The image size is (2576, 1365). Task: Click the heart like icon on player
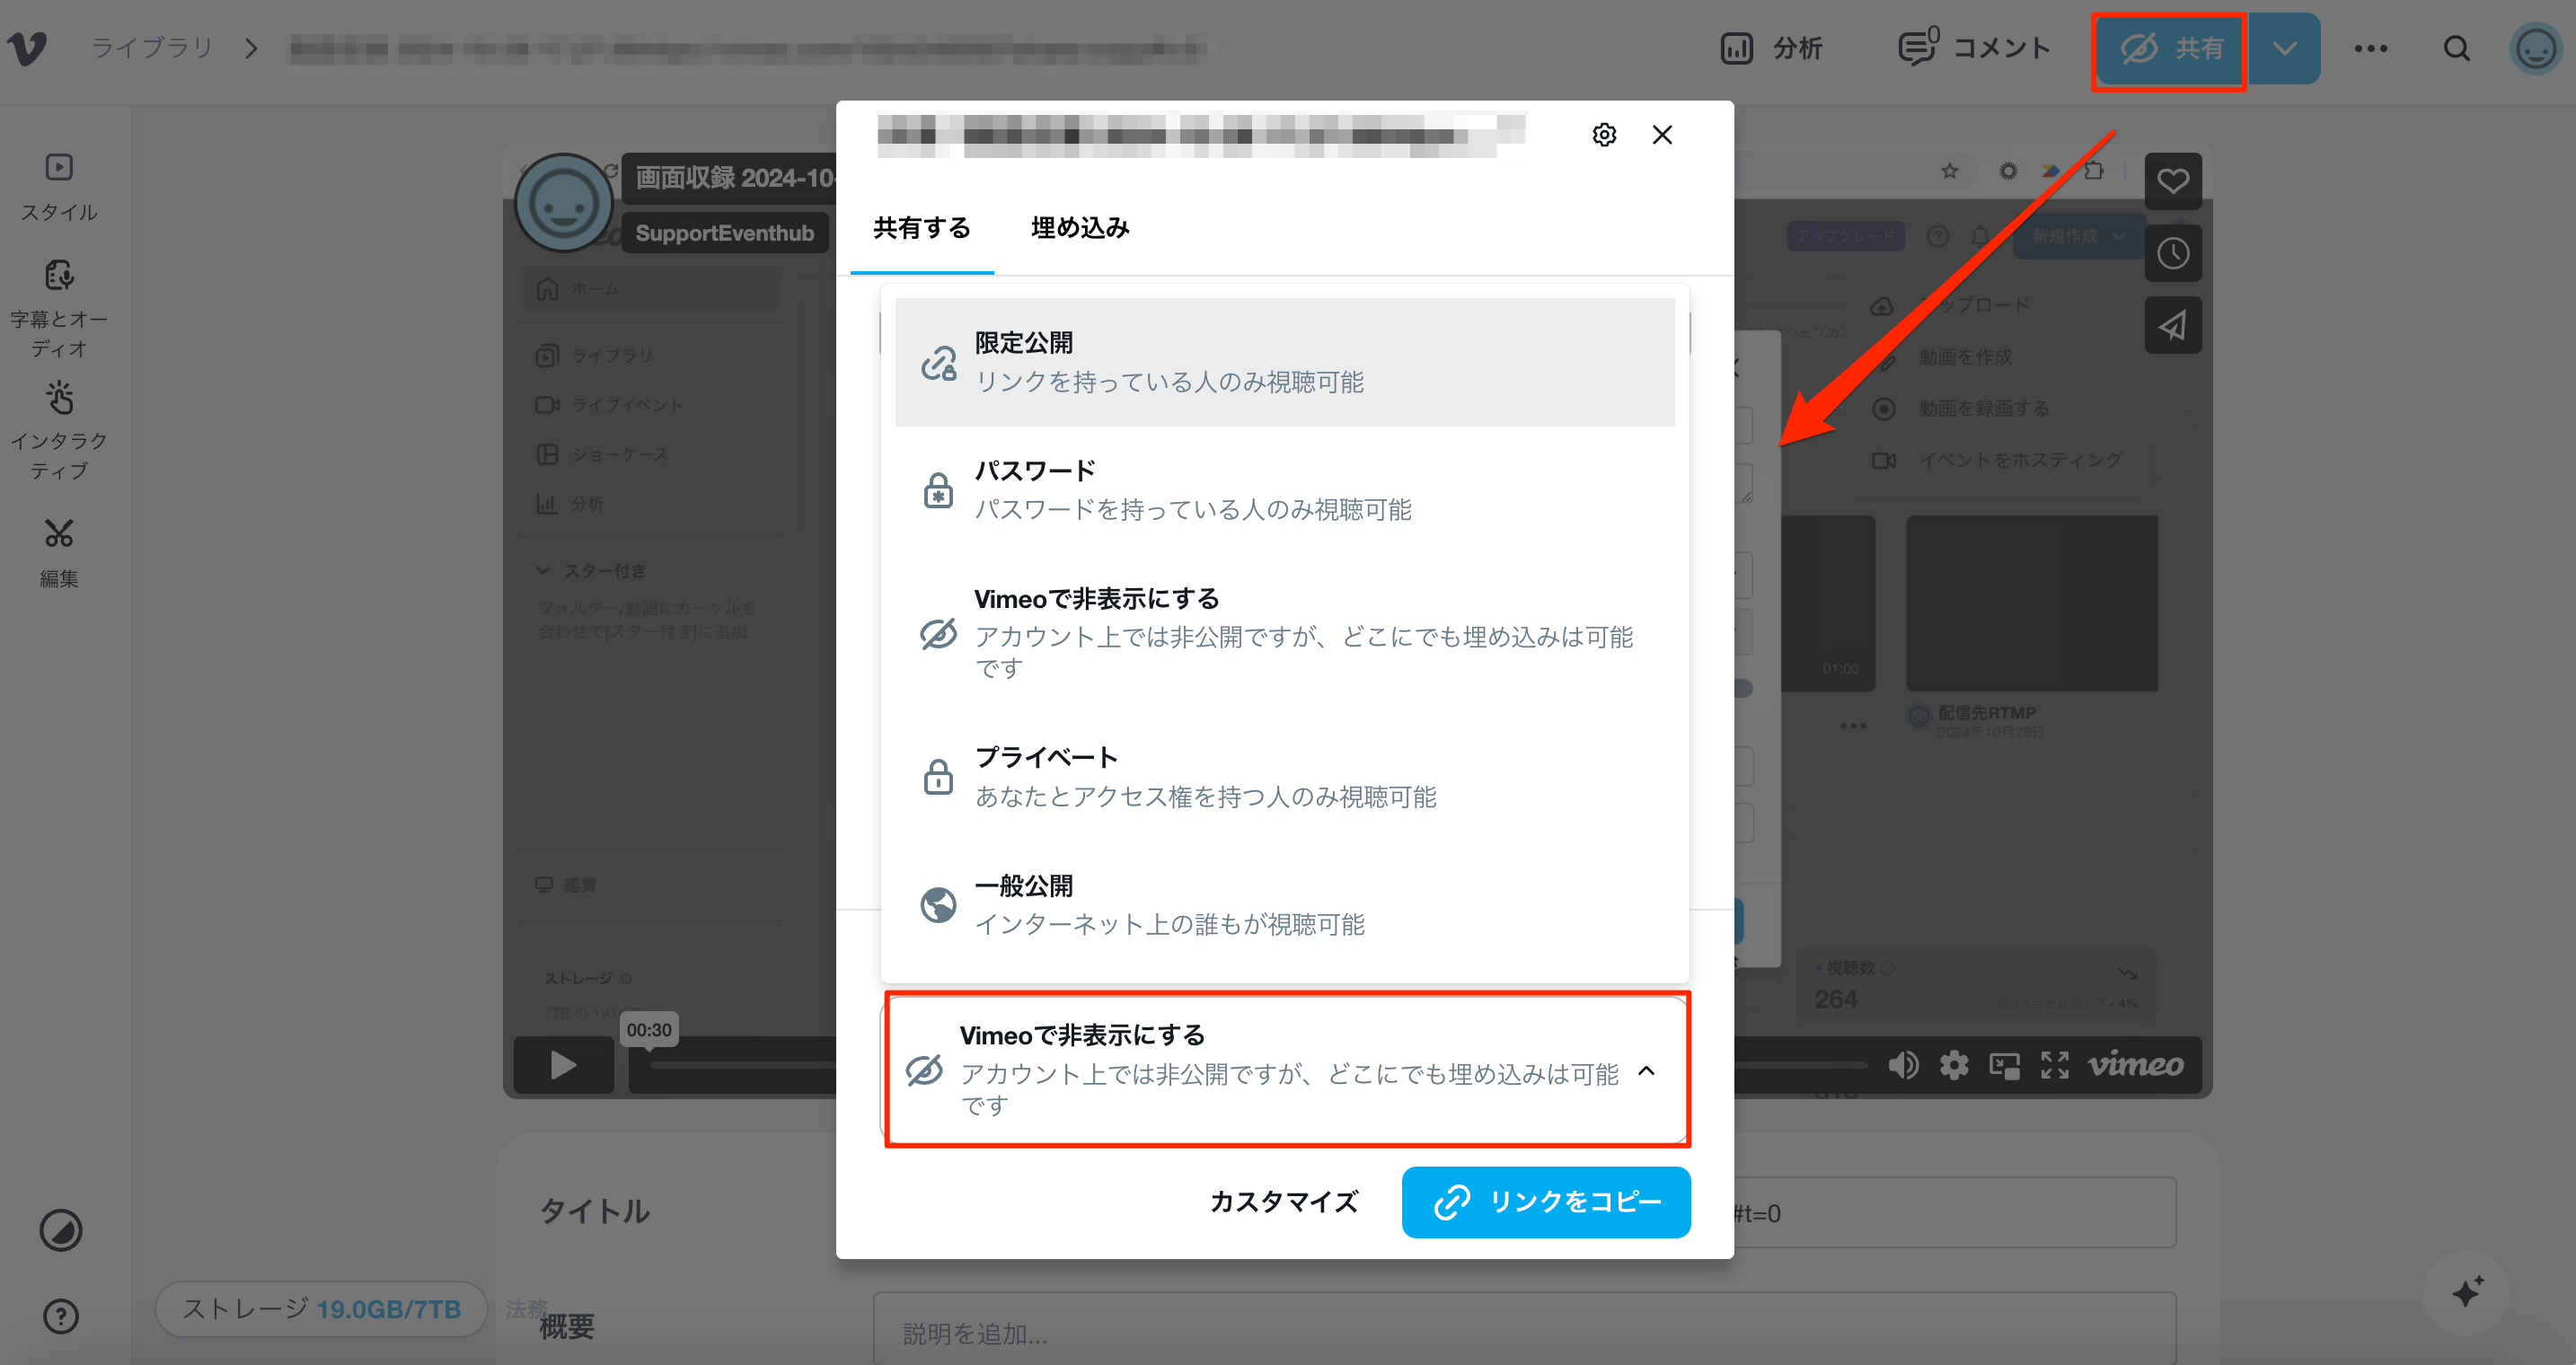(x=2173, y=181)
